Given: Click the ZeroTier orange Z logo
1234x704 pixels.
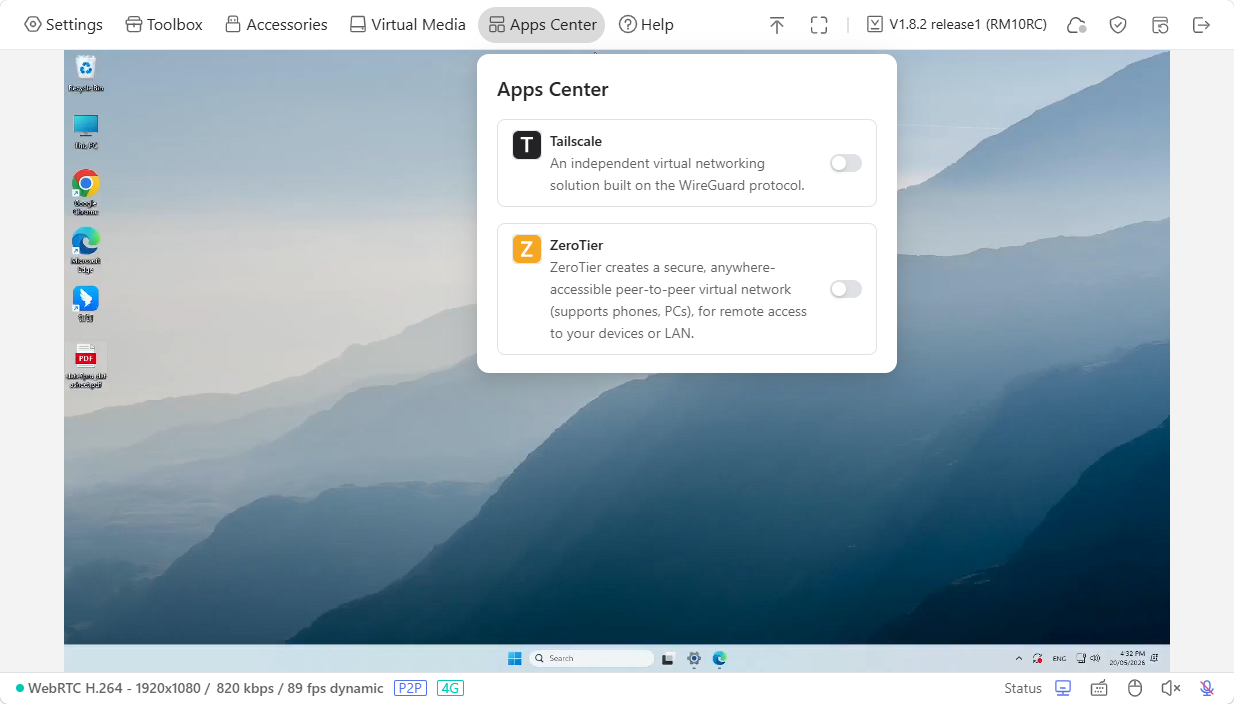Looking at the screenshot, I should coord(527,249).
